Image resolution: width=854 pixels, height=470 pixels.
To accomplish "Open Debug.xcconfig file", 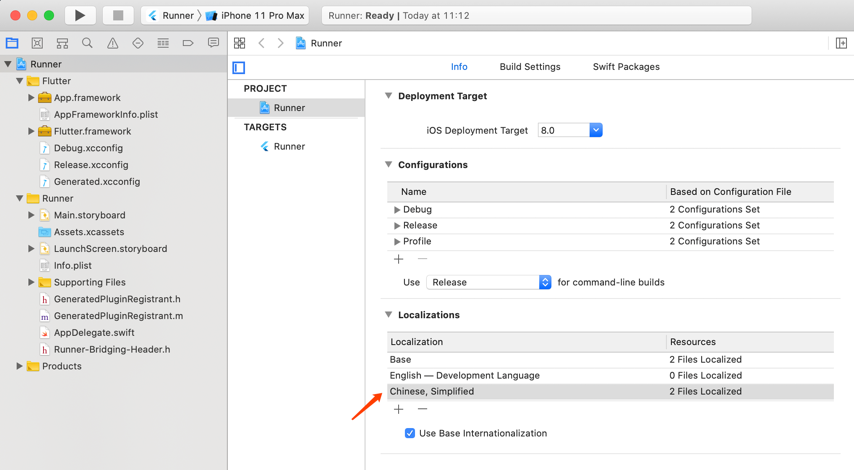I will click(x=88, y=148).
